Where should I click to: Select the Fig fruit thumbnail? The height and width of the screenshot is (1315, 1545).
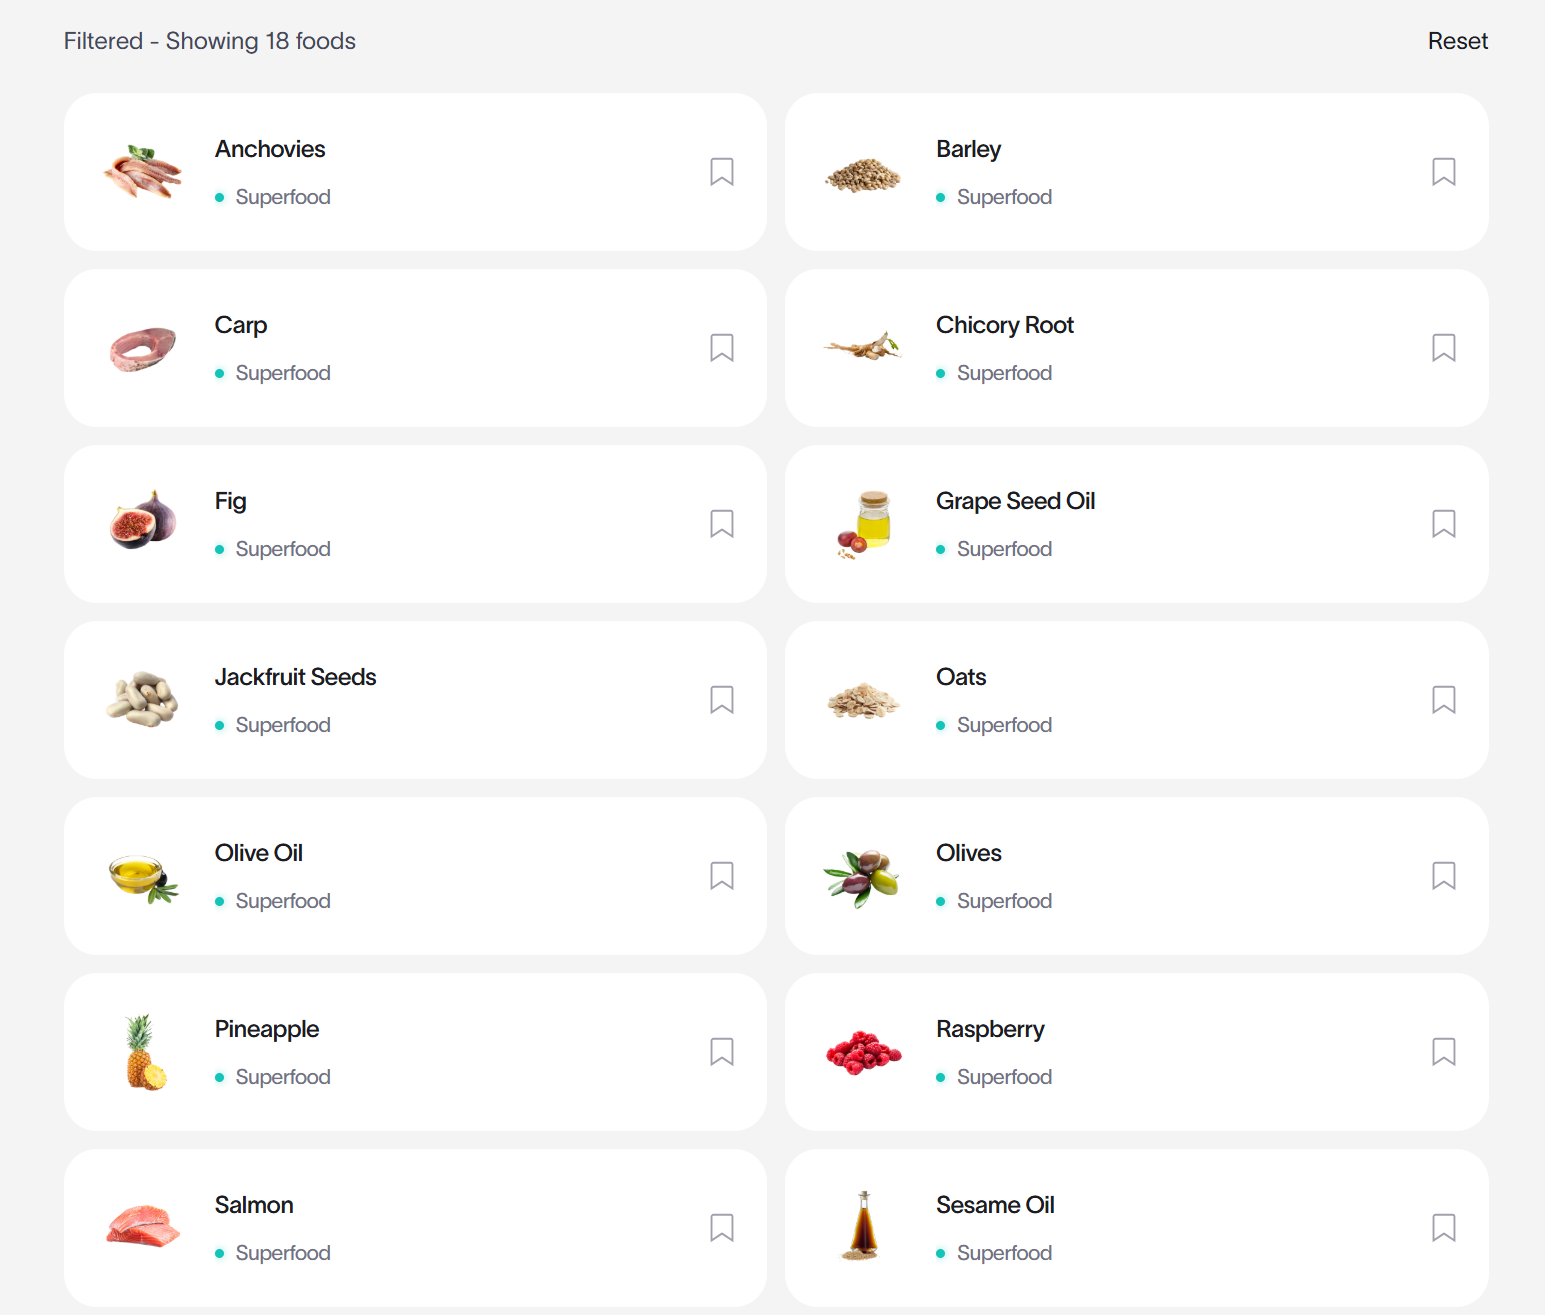click(143, 520)
